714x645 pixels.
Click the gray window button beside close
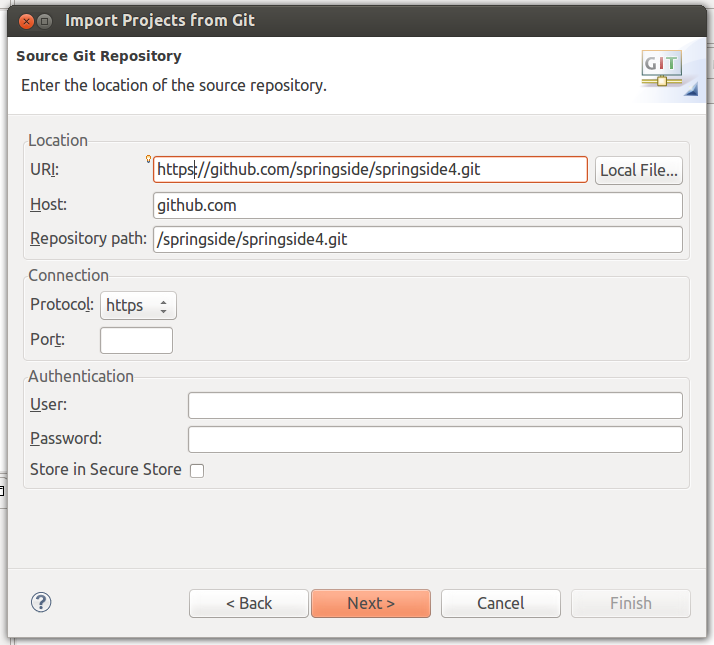pos(45,21)
